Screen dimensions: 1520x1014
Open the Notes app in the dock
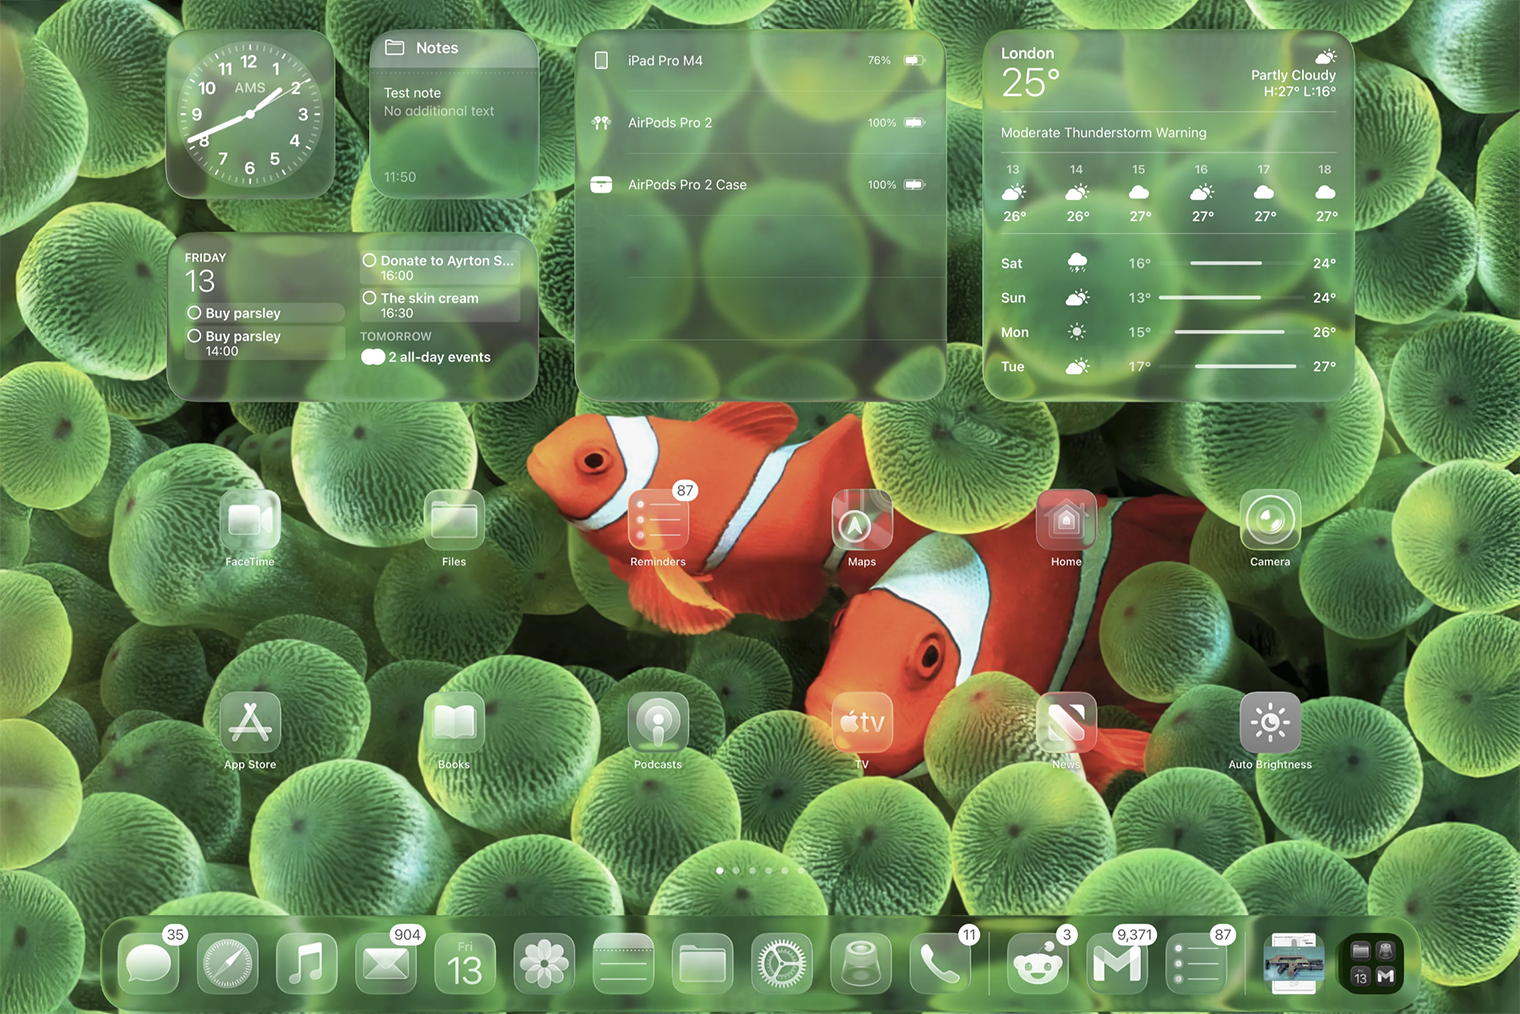pyautogui.click(x=623, y=964)
